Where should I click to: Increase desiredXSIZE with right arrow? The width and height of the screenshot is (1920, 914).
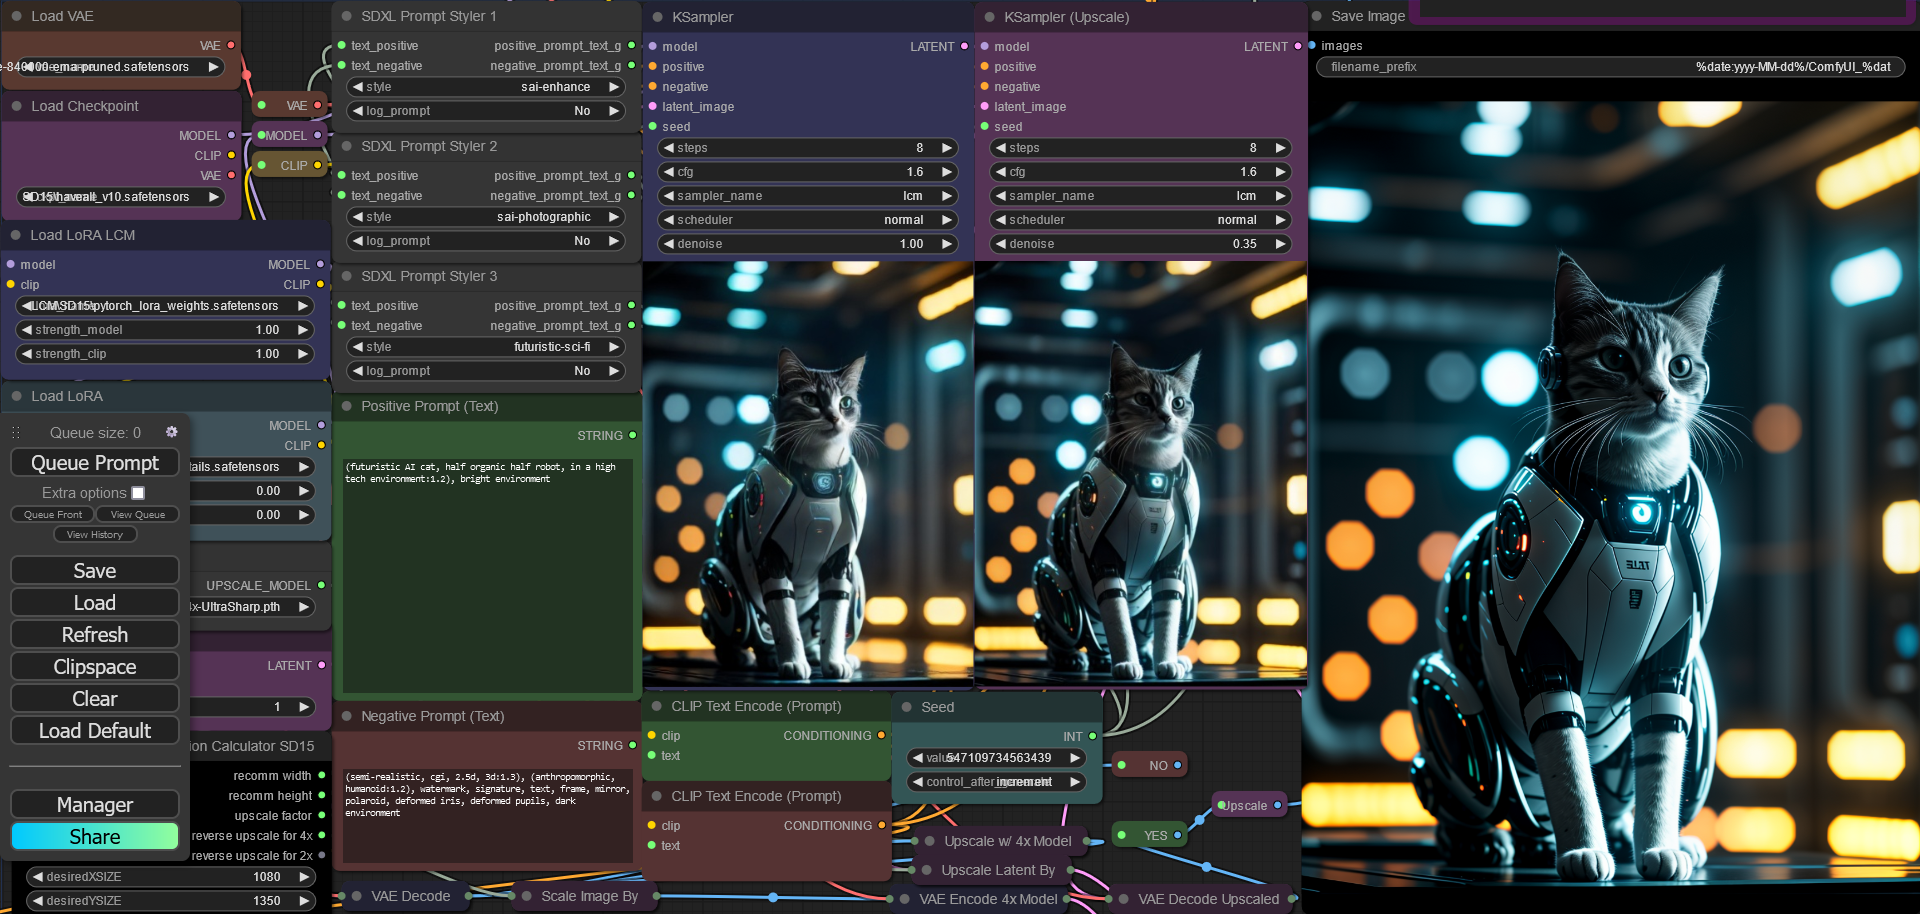pyautogui.click(x=304, y=877)
